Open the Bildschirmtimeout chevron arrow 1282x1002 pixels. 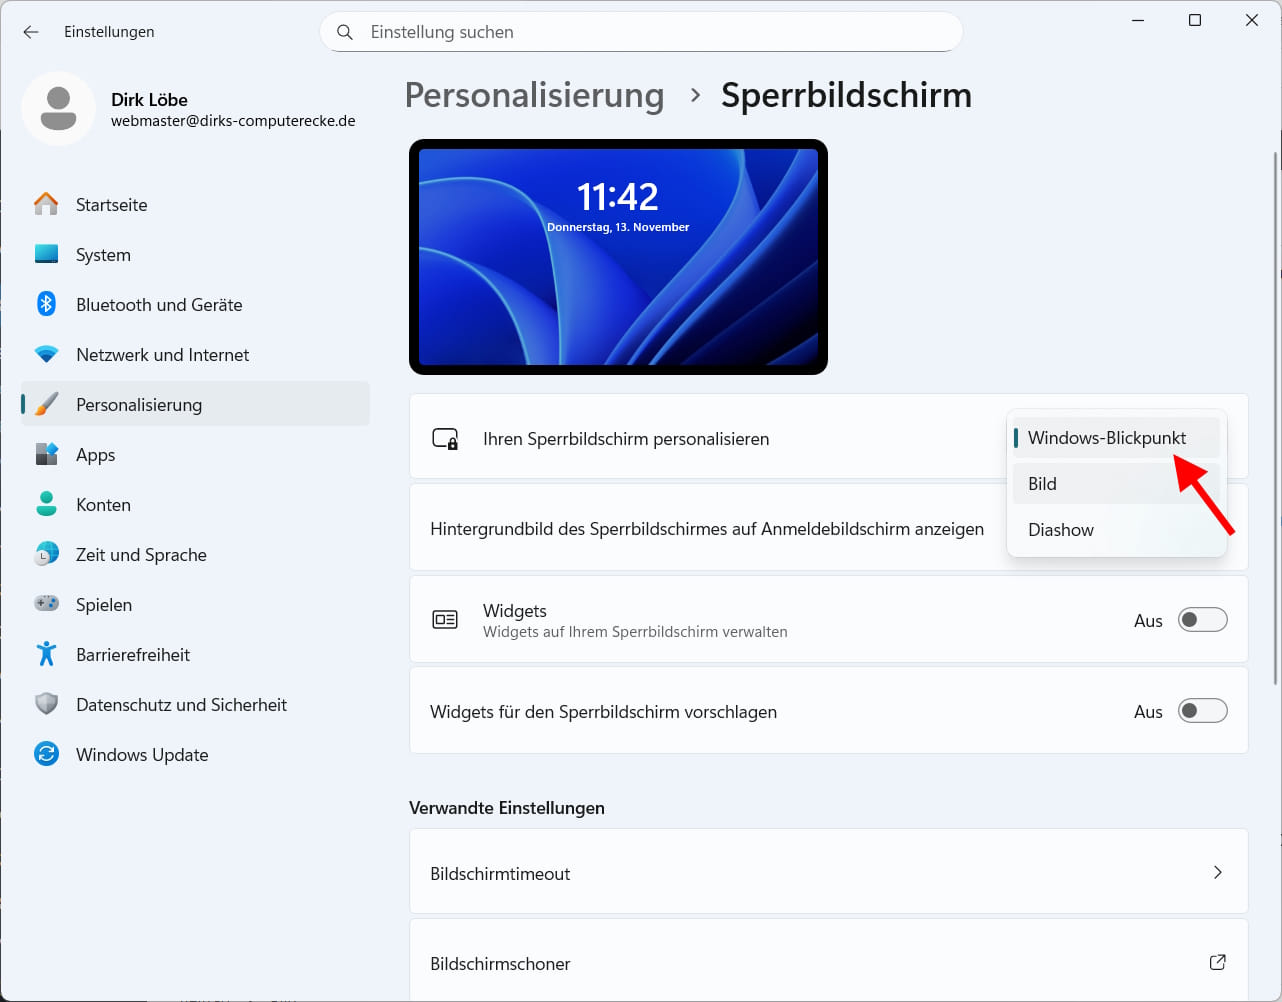tap(1217, 872)
